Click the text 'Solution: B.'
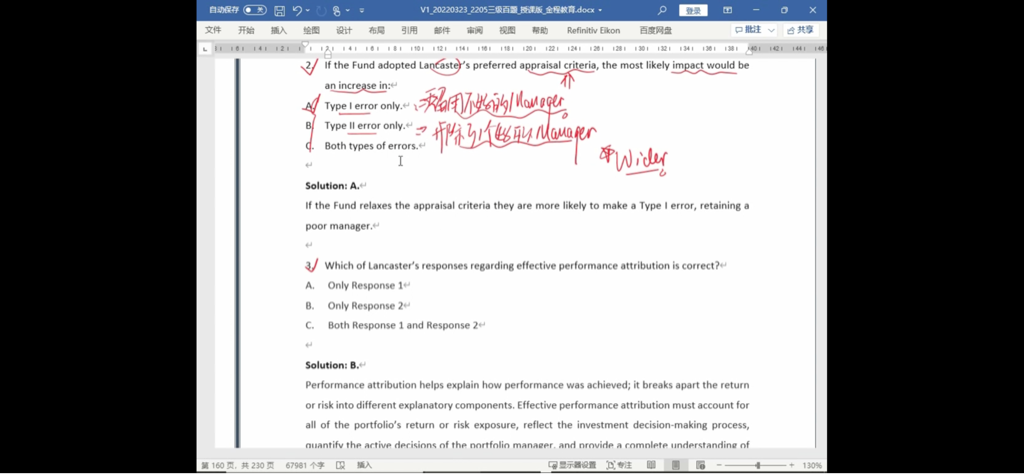This screenshot has height=474, width=1024. click(332, 365)
